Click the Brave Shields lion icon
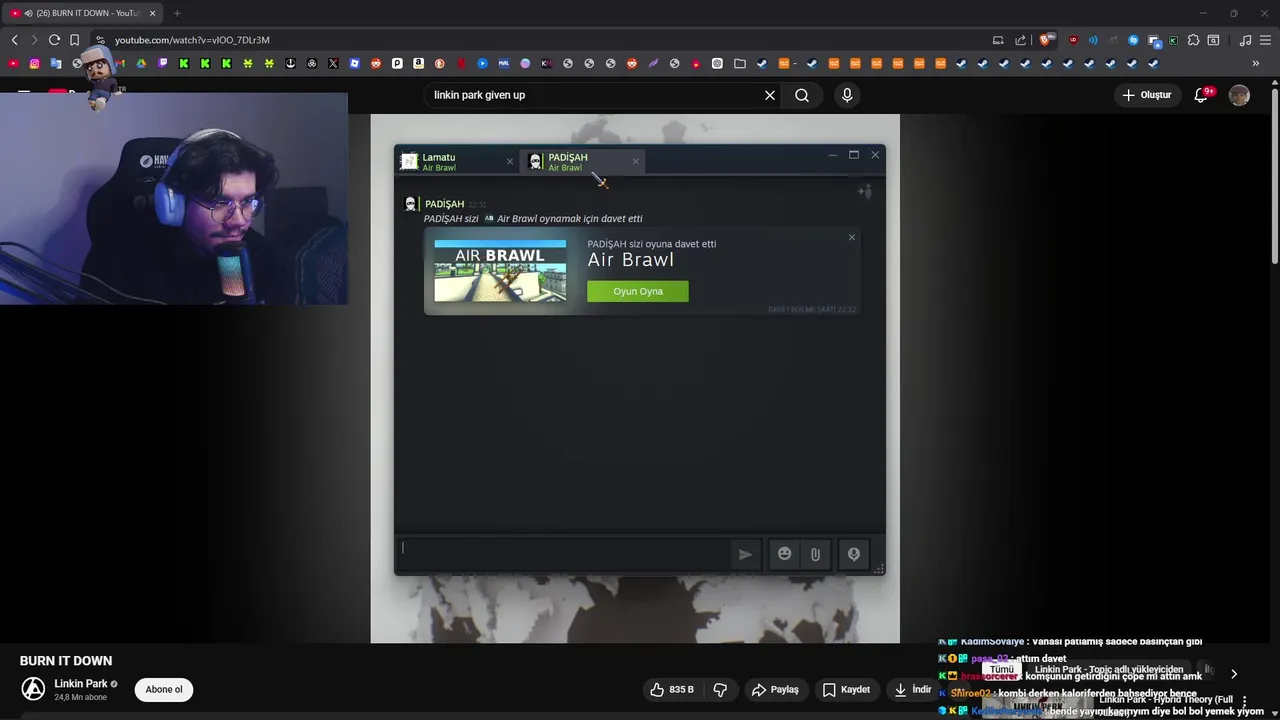The width and height of the screenshot is (1280, 720). [x=1046, y=40]
